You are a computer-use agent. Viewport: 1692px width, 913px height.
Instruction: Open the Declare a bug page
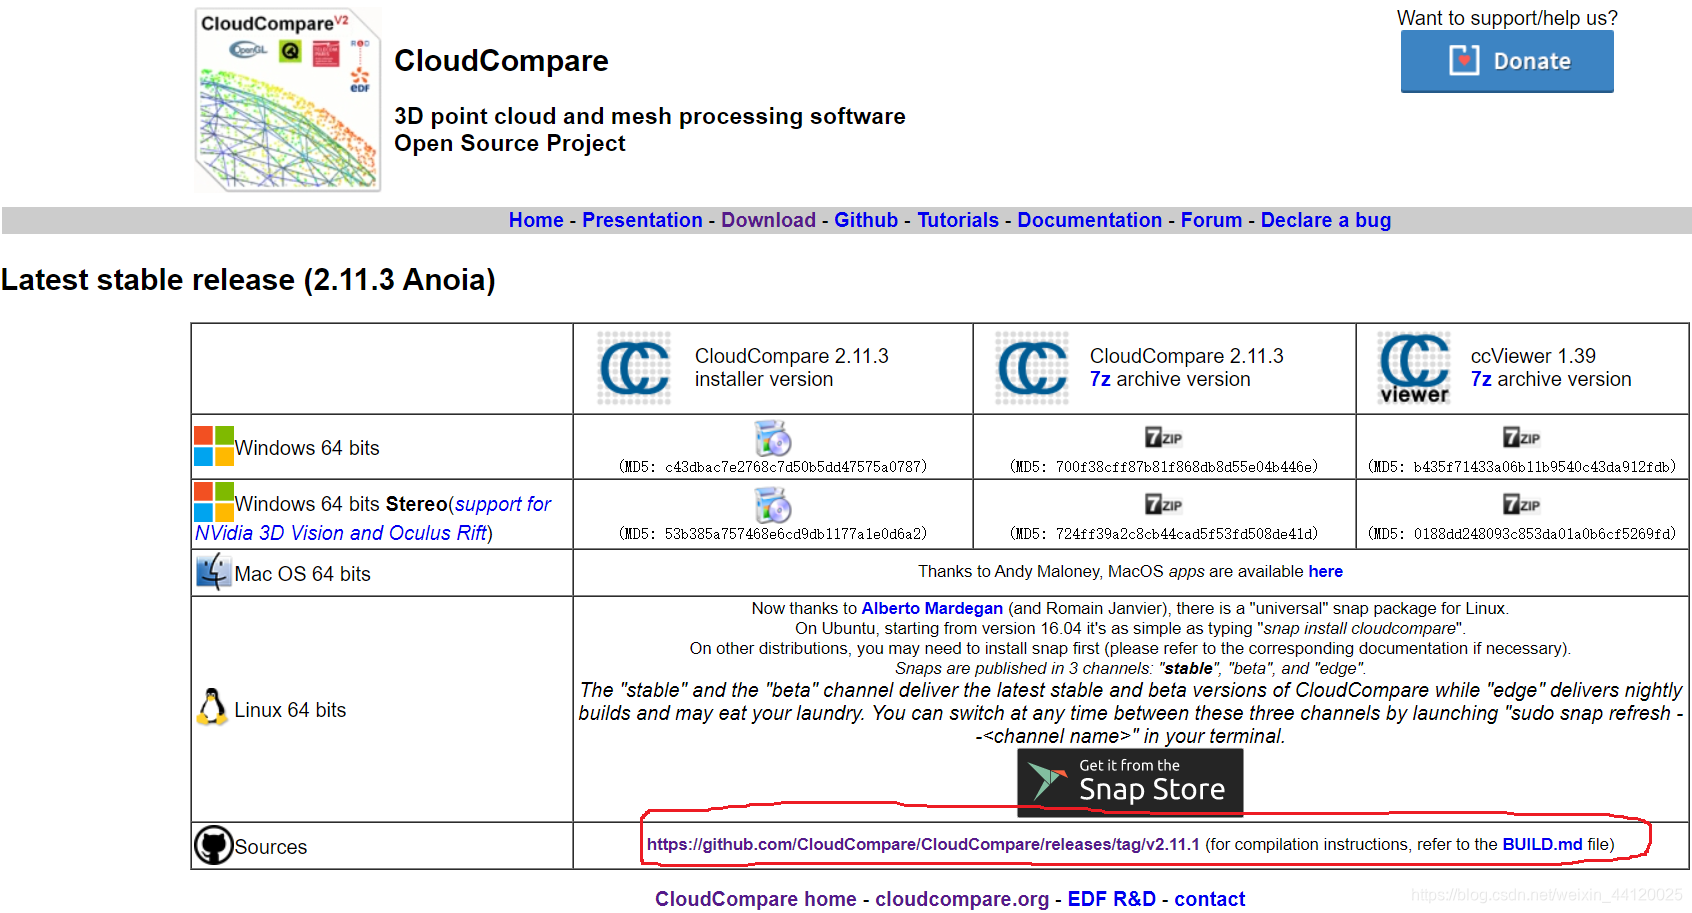click(x=1325, y=220)
